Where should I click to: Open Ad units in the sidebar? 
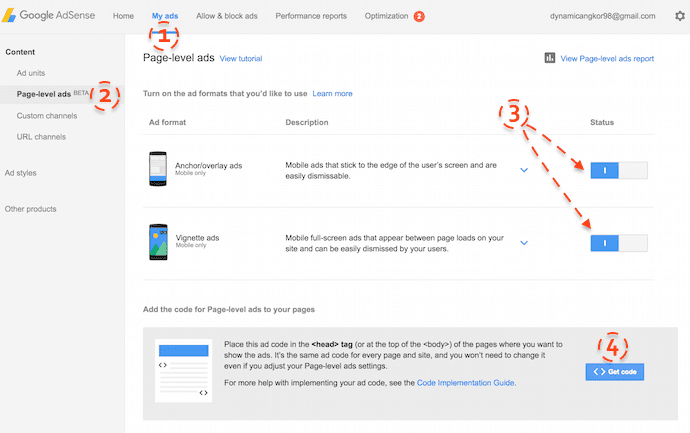31,73
